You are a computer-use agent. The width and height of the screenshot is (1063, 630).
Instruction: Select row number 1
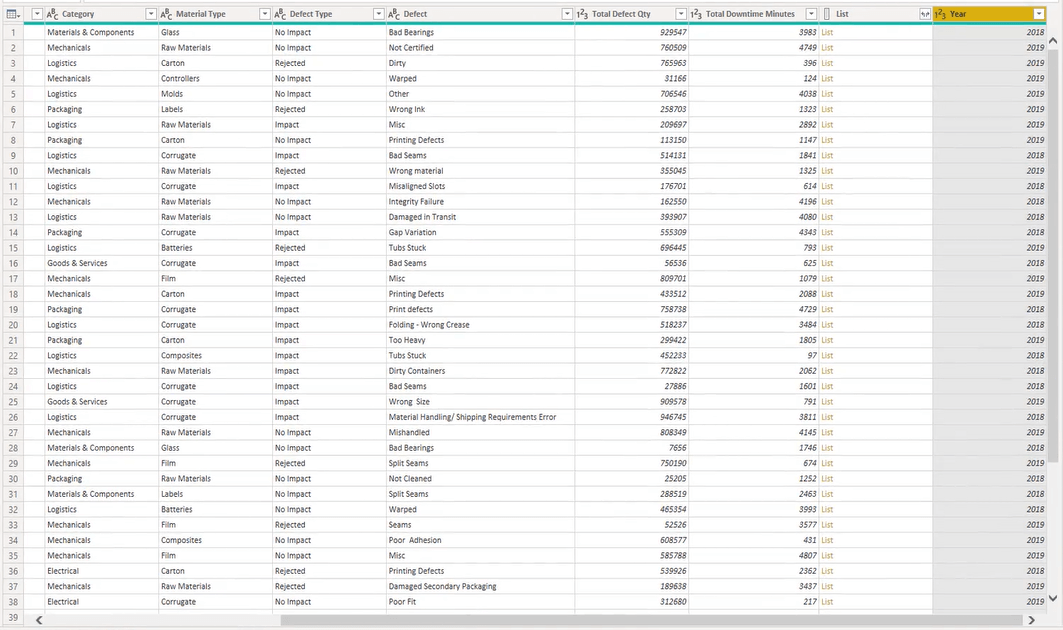coord(13,32)
